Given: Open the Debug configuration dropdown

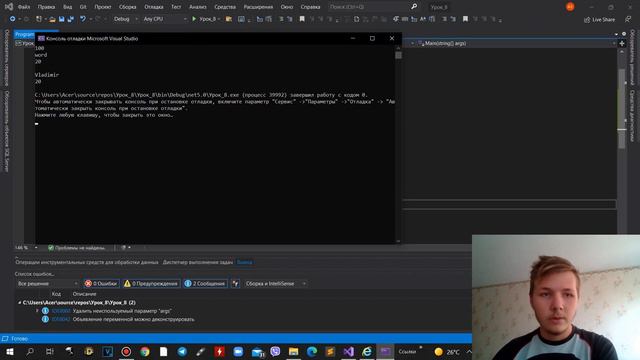Looking at the screenshot, I should [x=126, y=19].
